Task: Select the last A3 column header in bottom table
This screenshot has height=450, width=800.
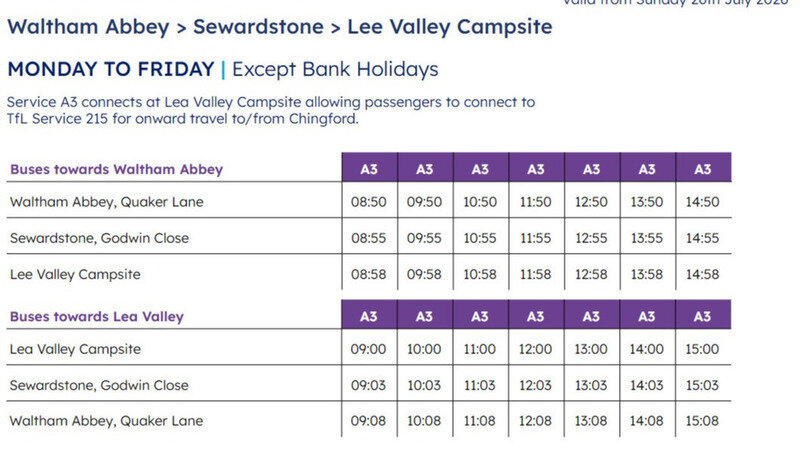Action: click(x=702, y=316)
